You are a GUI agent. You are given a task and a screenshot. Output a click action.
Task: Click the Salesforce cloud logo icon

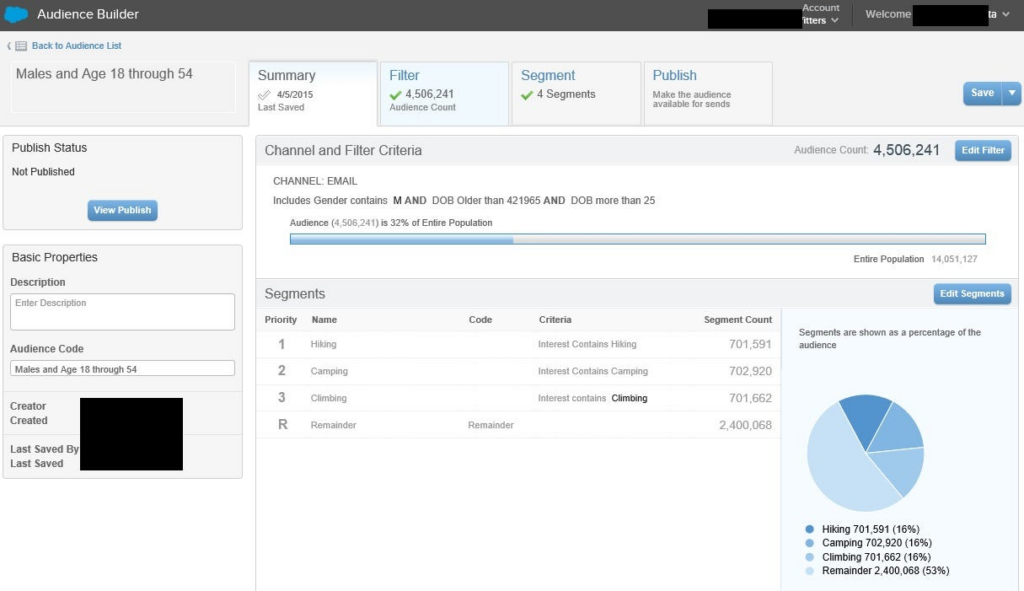16,15
